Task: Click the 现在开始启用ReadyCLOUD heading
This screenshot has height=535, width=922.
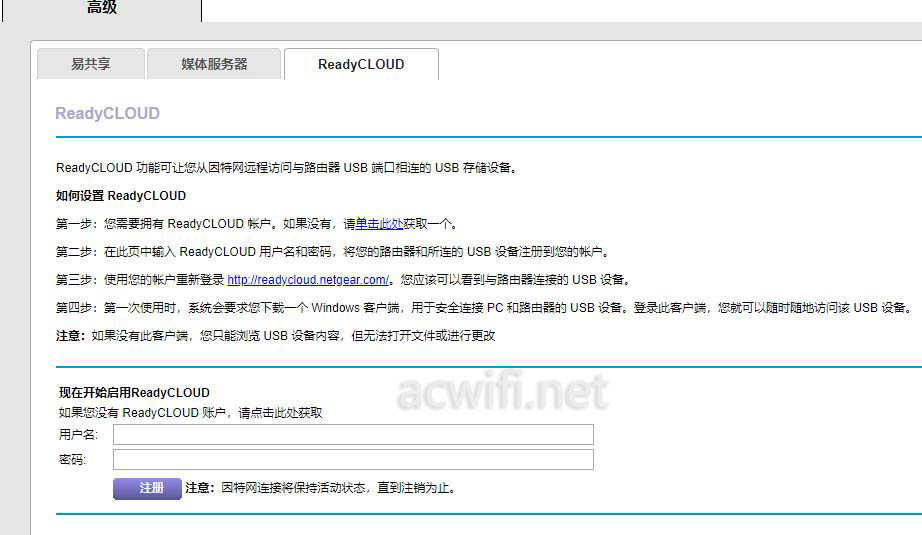Action: [x=134, y=393]
